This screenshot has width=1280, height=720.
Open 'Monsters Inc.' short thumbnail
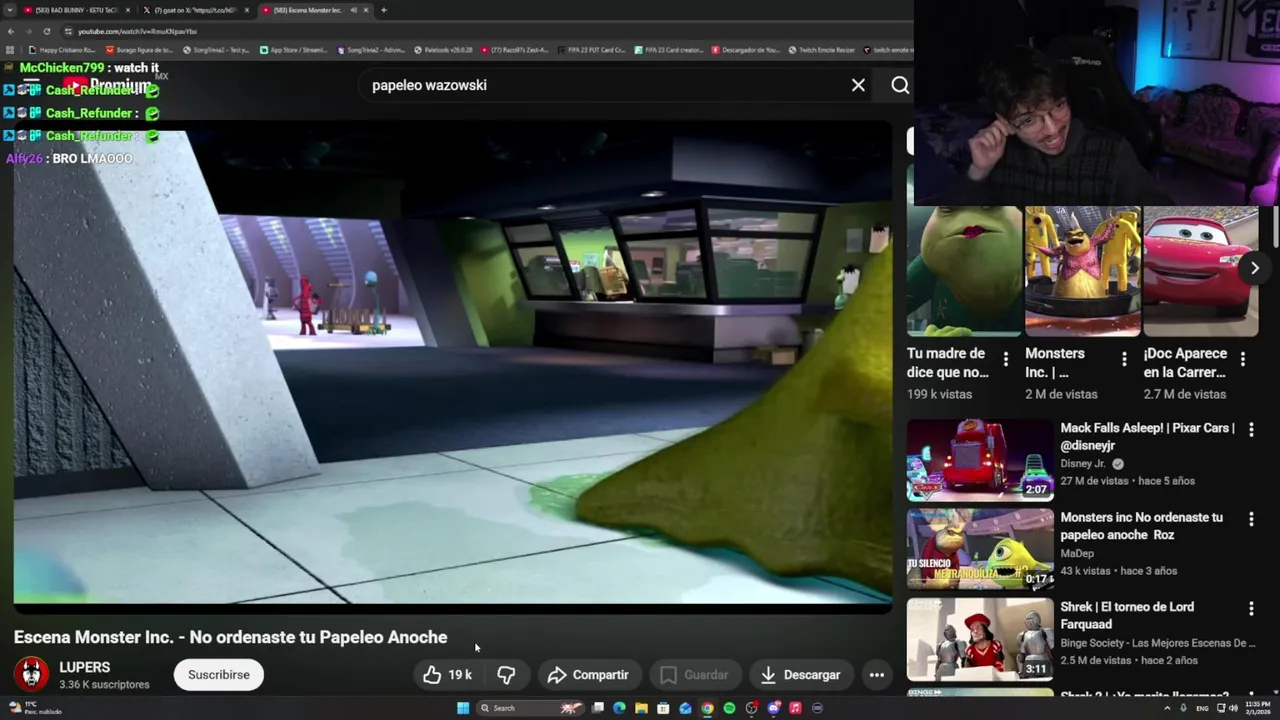click(x=1082, y=271)
